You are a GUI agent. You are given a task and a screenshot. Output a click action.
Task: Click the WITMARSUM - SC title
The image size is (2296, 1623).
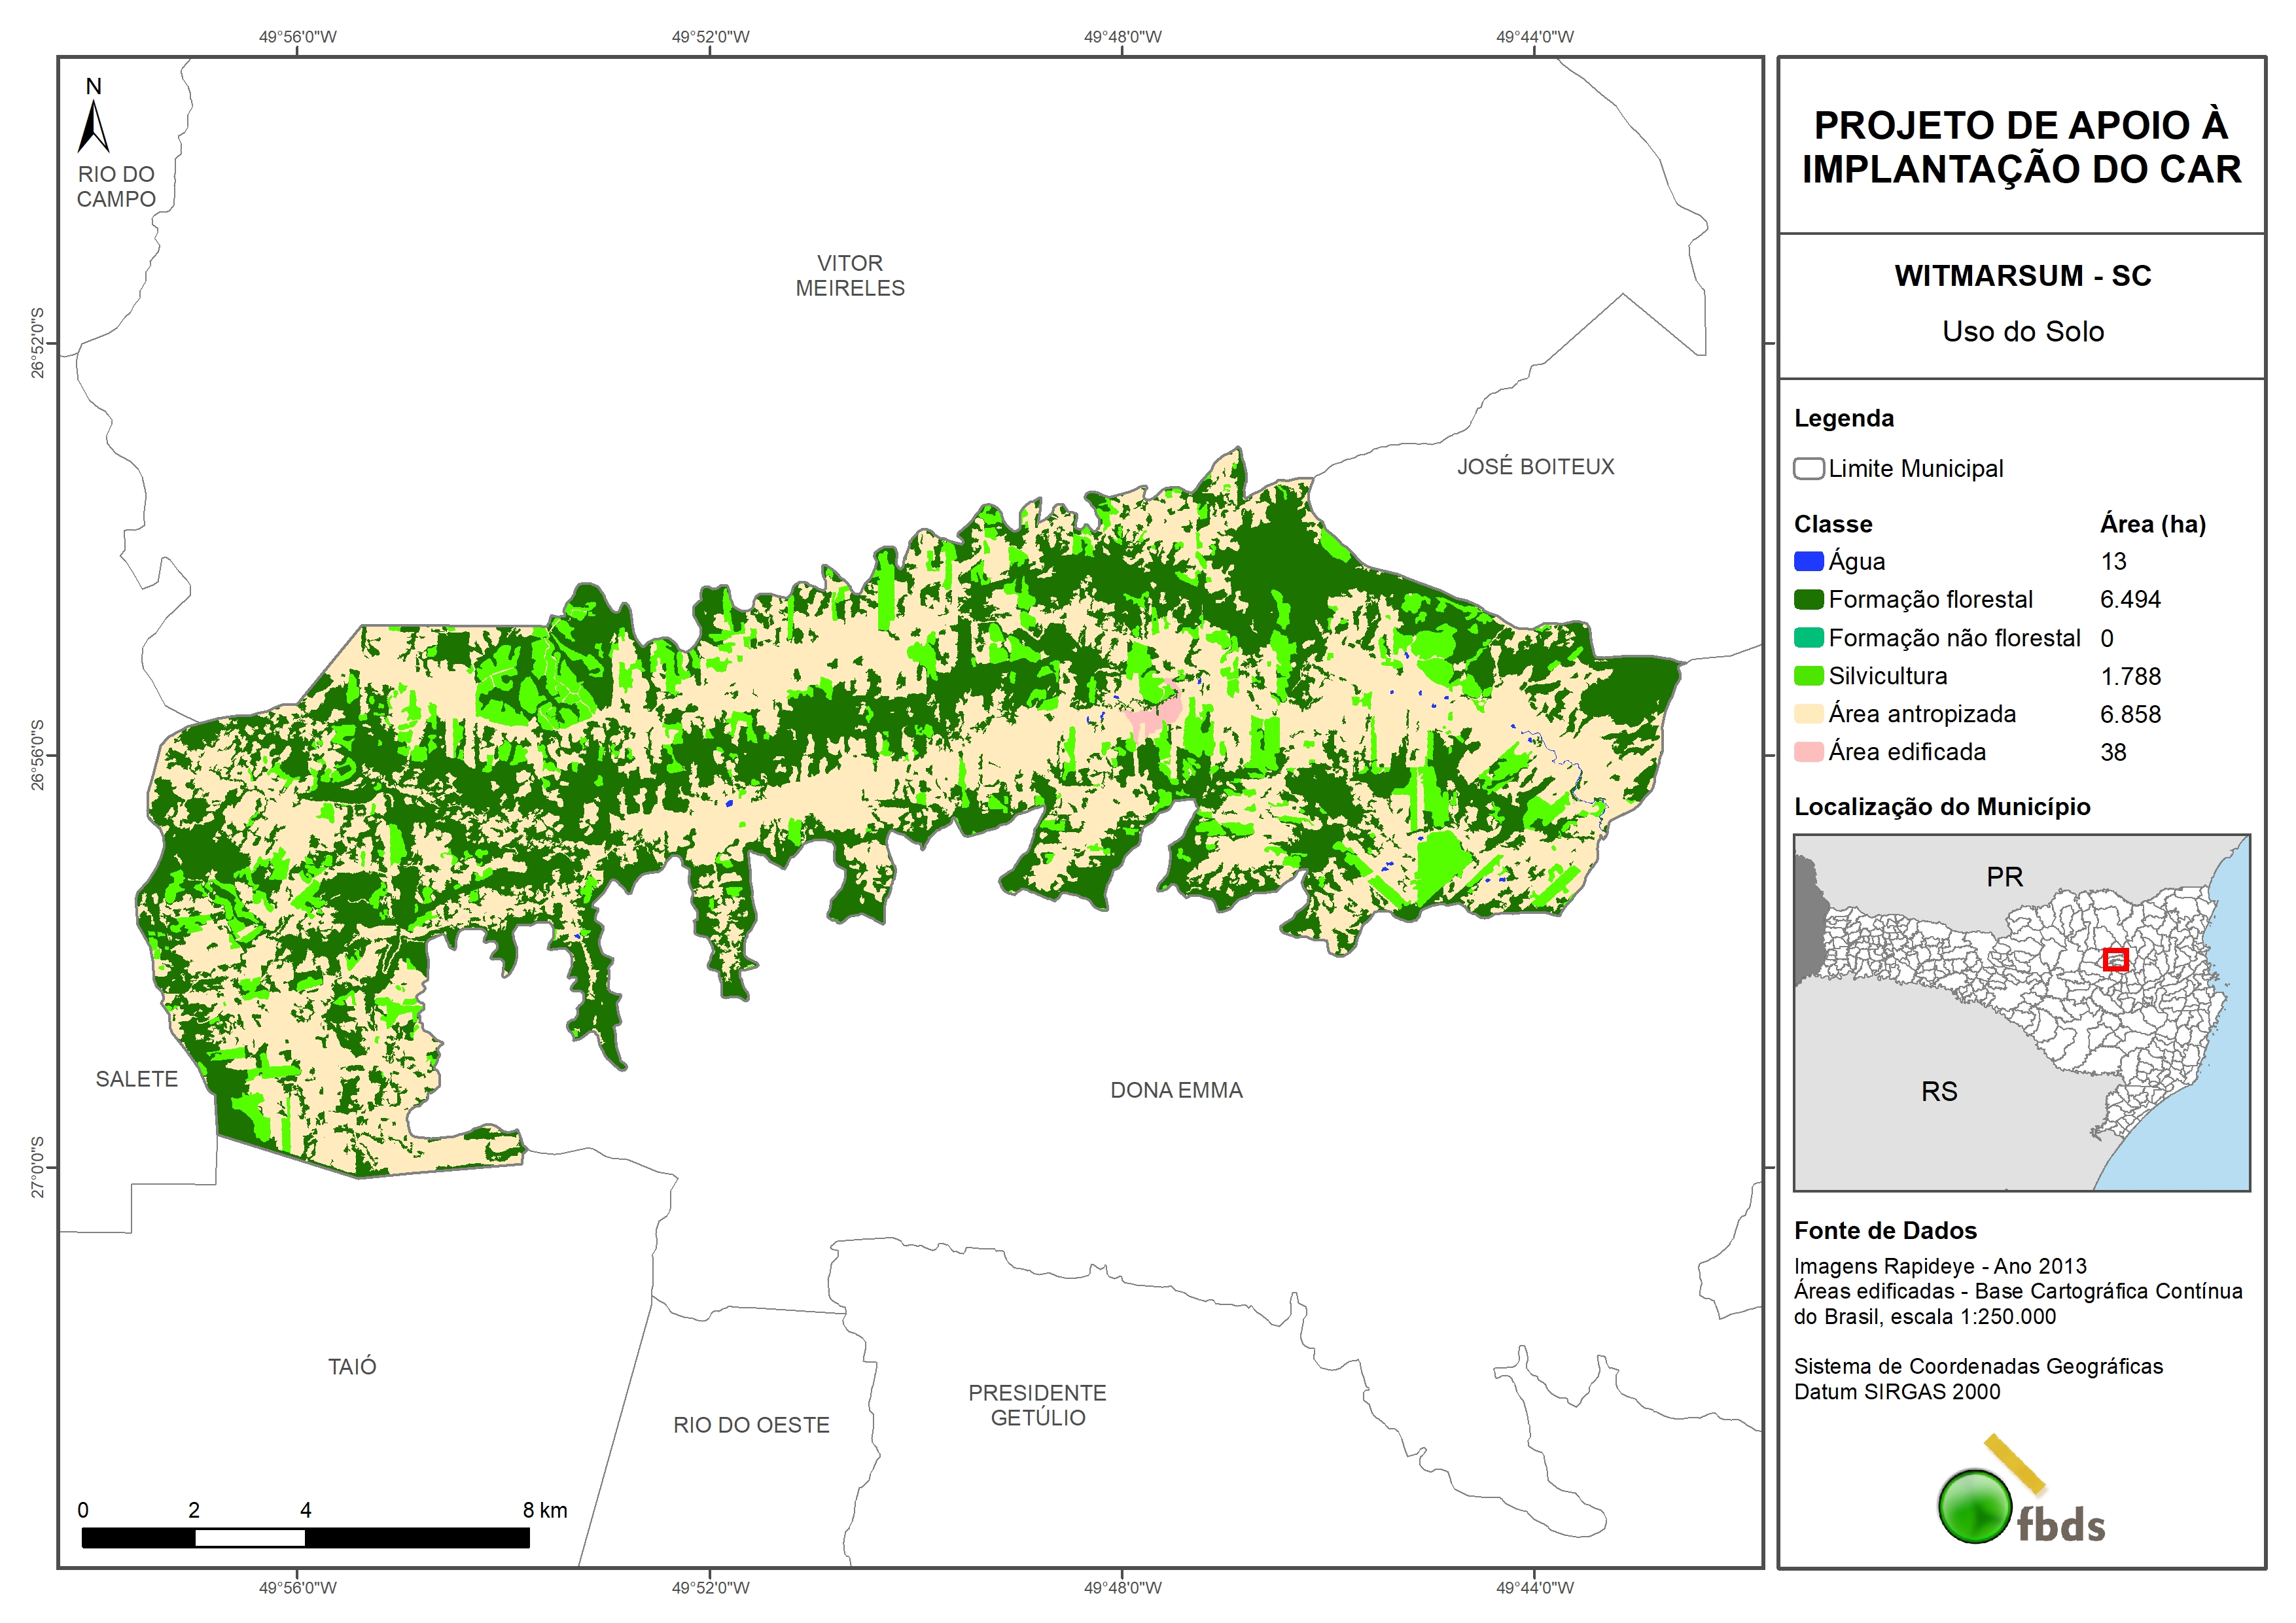(x=2022, y=276)
